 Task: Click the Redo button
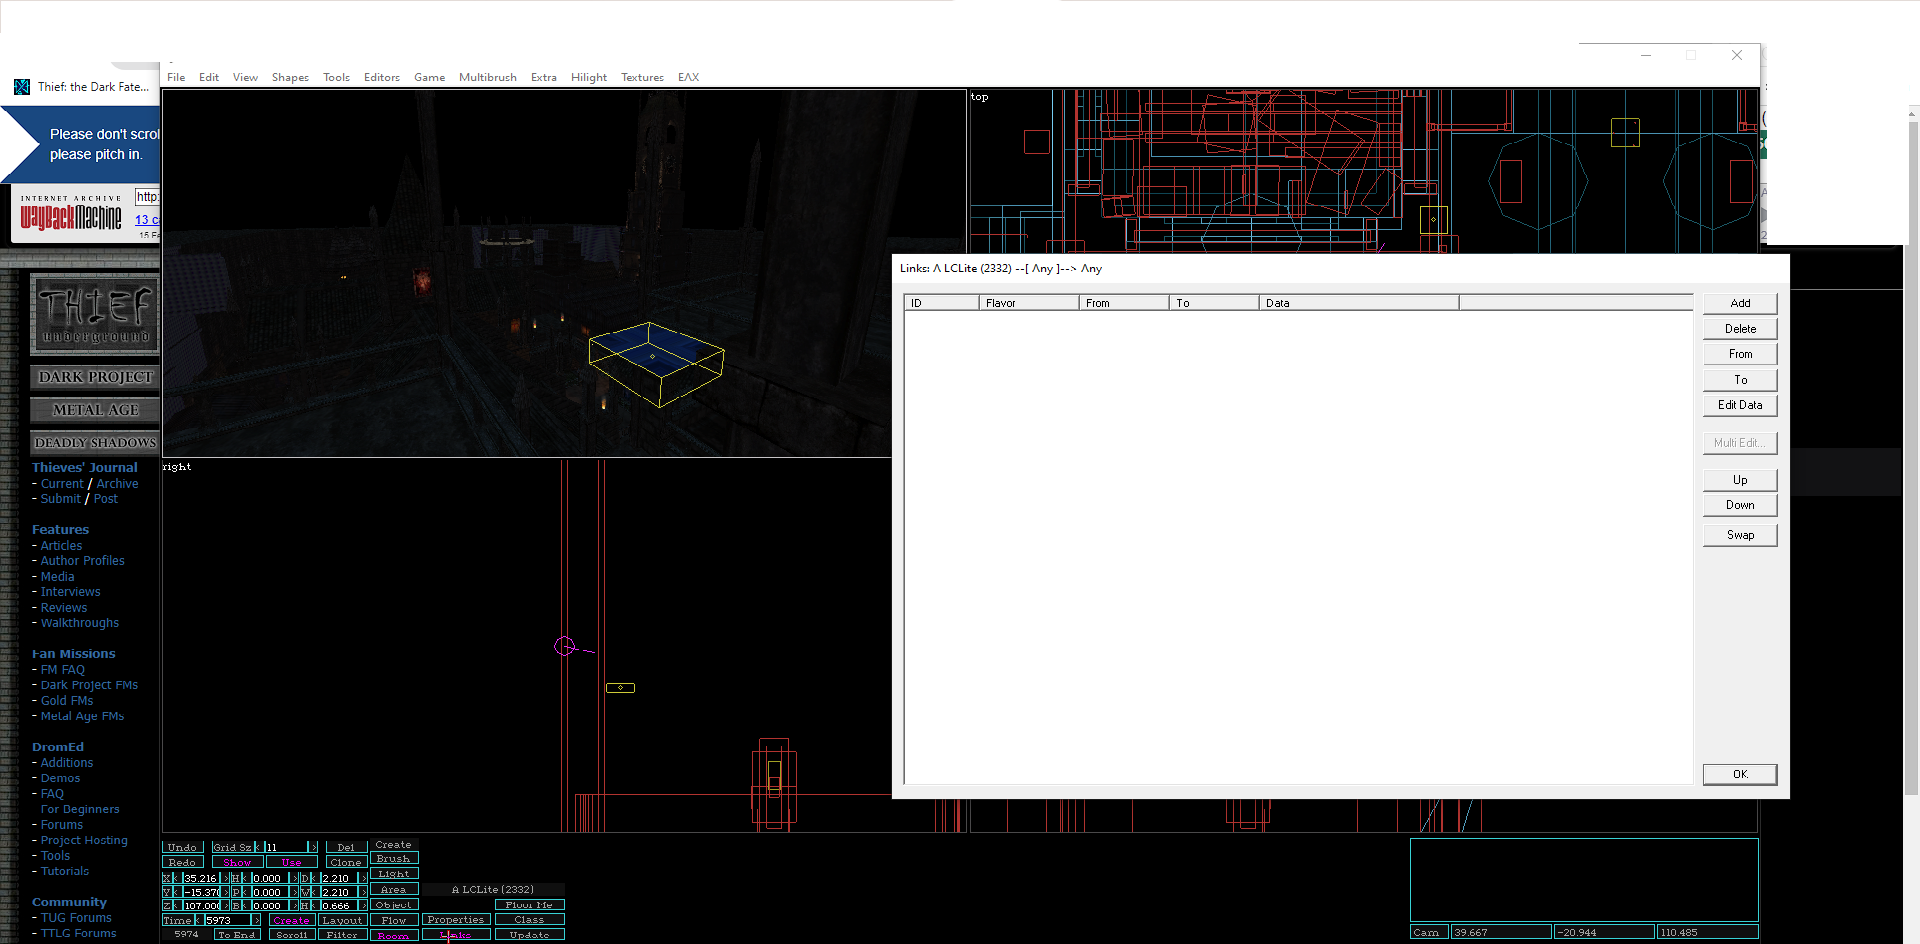click(182, 862)
